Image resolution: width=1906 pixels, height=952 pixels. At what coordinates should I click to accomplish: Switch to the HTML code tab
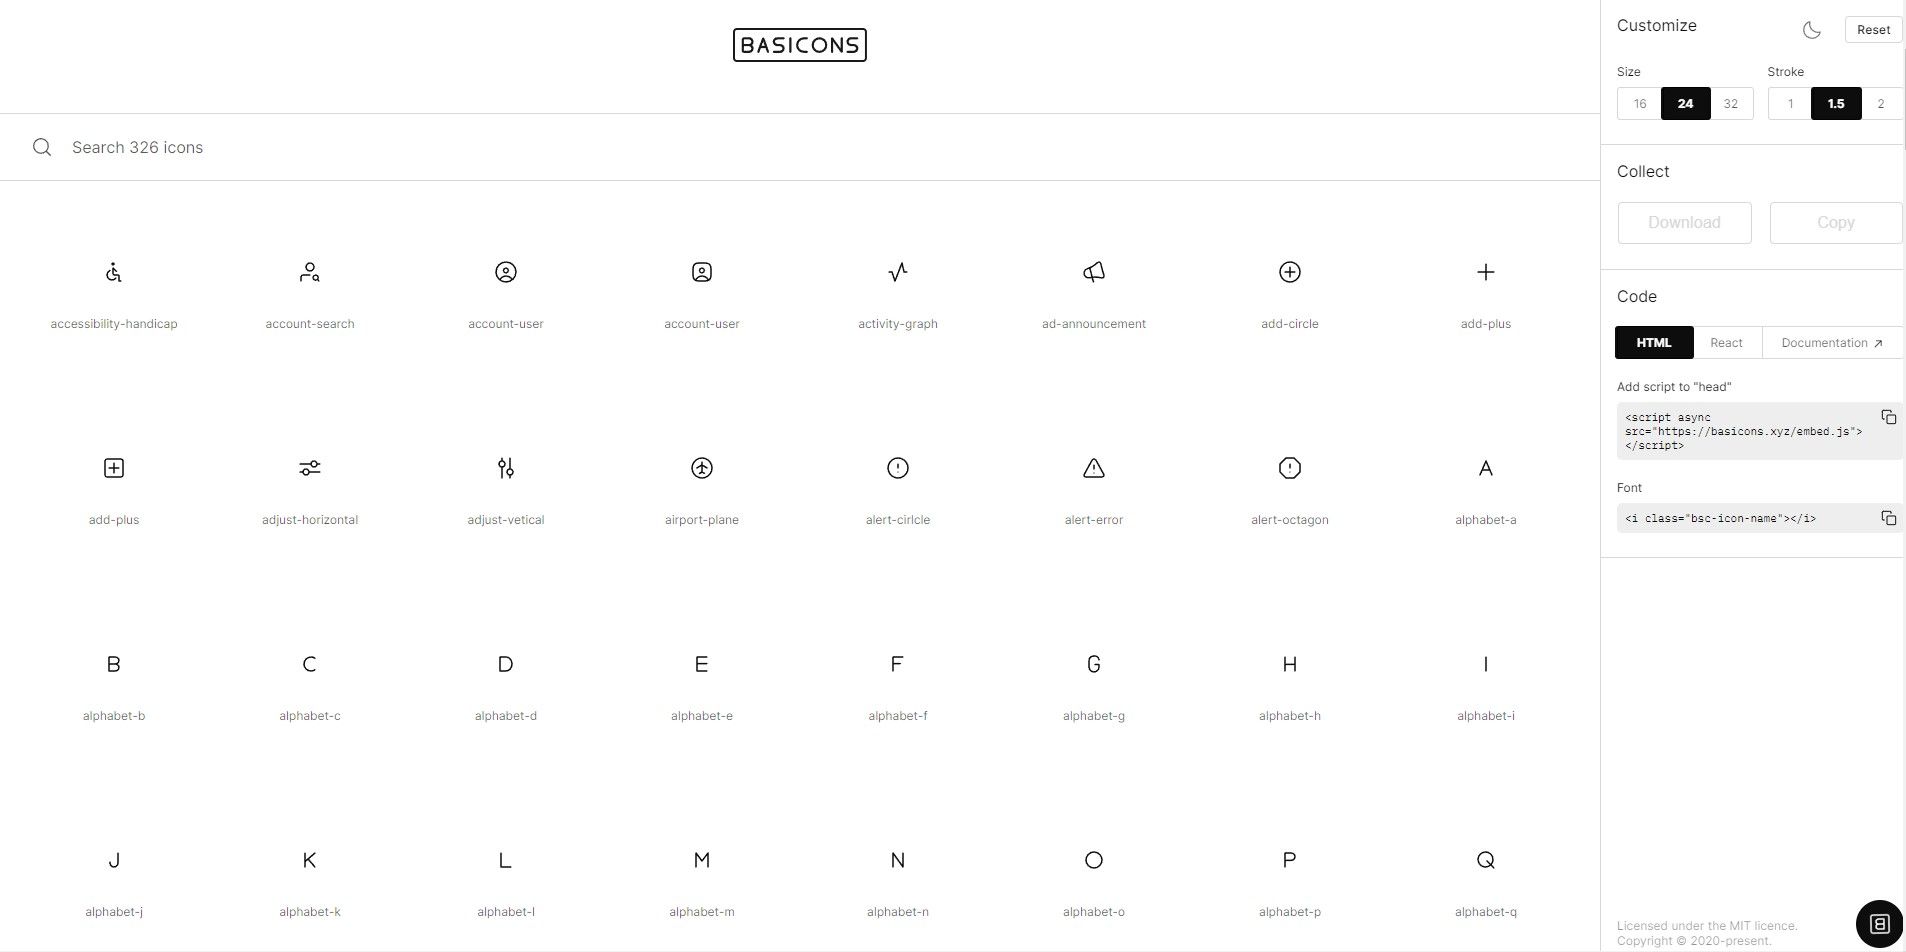(x=1654, y=343)
